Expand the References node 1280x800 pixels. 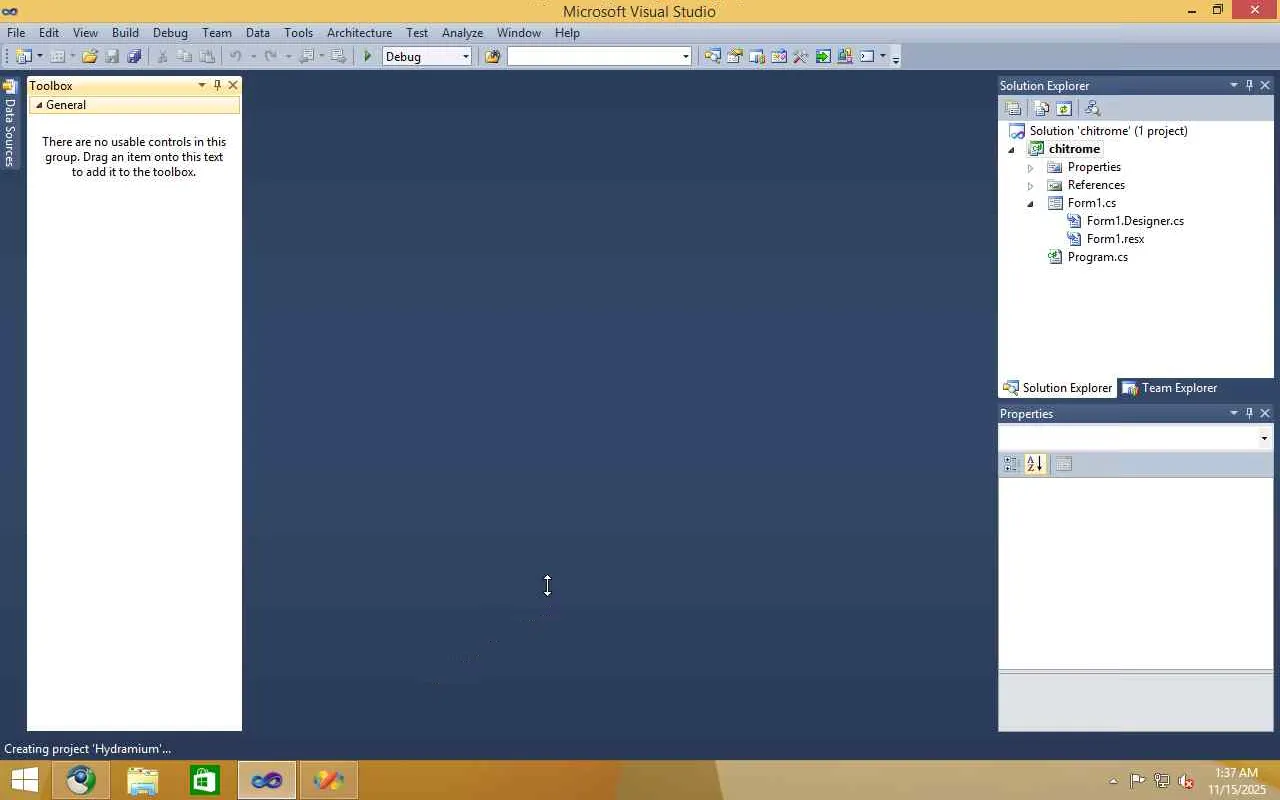[x=1030, y=186]
